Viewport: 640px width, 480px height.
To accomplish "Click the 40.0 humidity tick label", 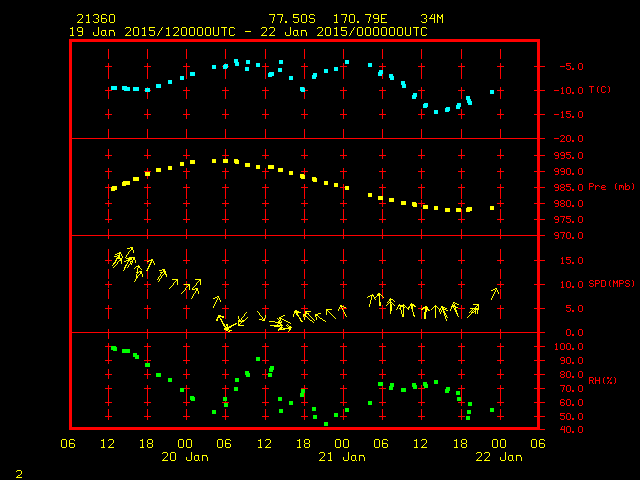I will (x=571, y=429).
